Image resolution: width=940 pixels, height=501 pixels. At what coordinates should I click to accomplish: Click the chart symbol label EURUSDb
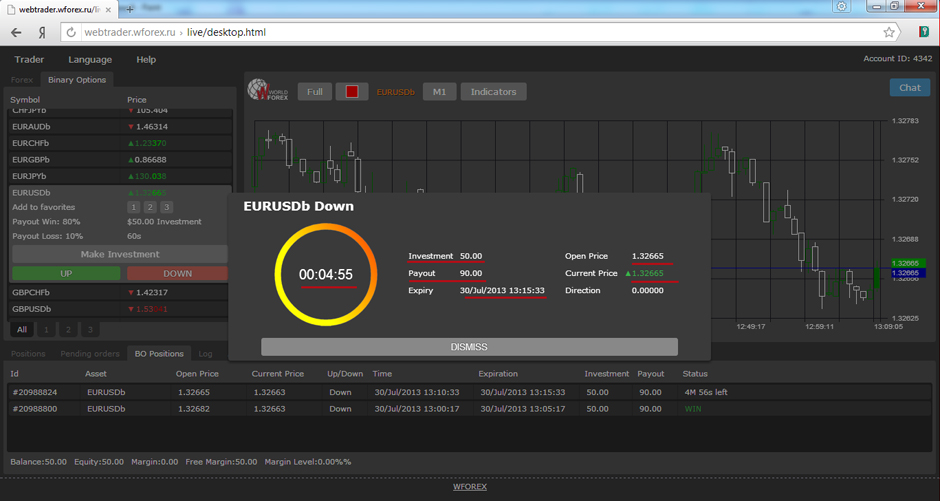(x=396, y=92)
